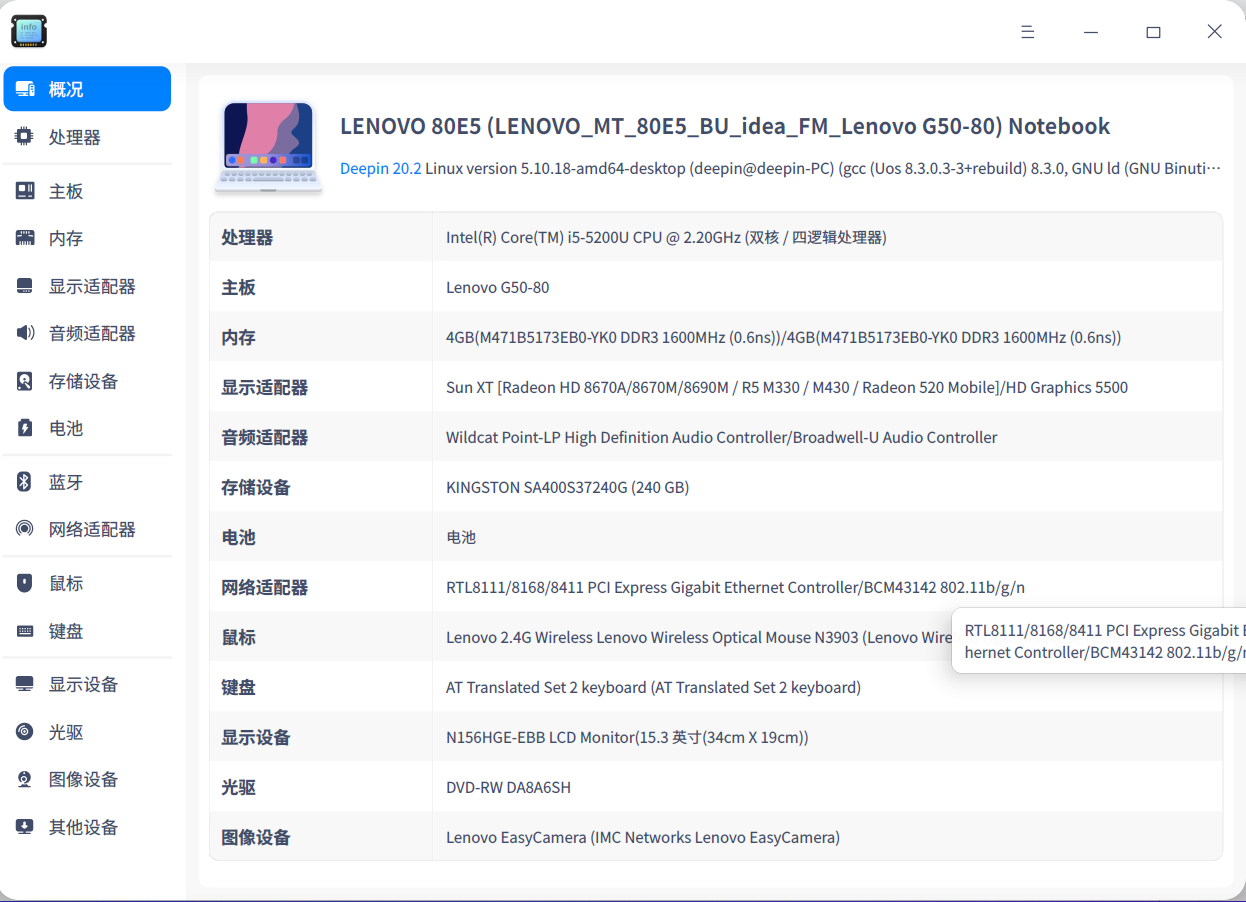This screenshot has height=902, width=1246.
Task: Select the 蓝牙 sidebar label
Action: point(66,482)
